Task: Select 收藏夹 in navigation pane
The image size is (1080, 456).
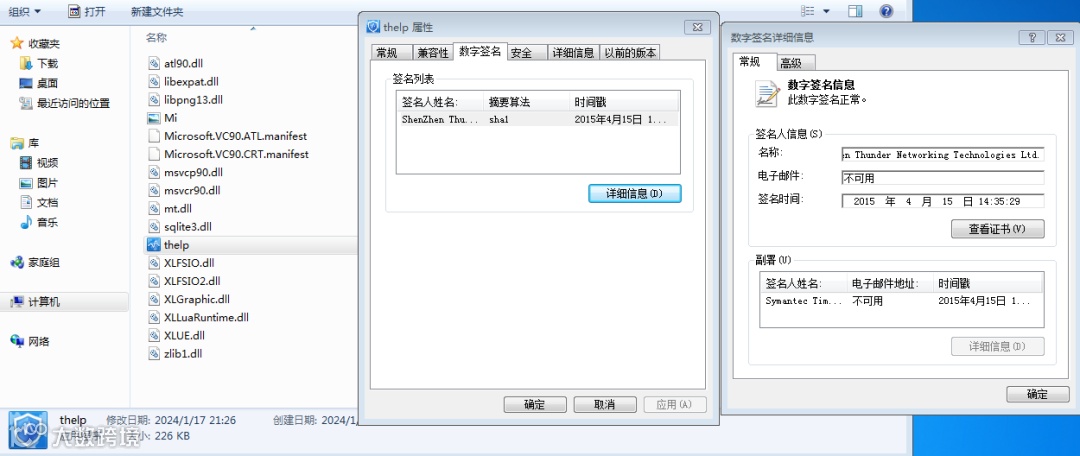Action: 36,43
